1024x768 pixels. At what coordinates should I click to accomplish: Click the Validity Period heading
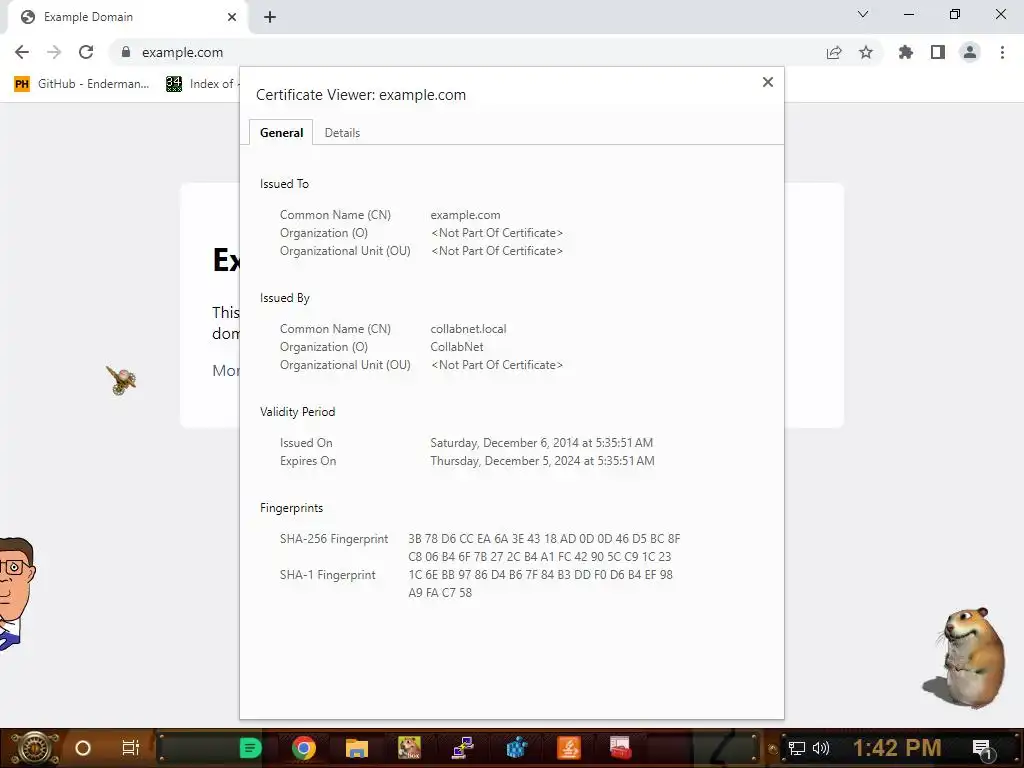click(297, 412)
